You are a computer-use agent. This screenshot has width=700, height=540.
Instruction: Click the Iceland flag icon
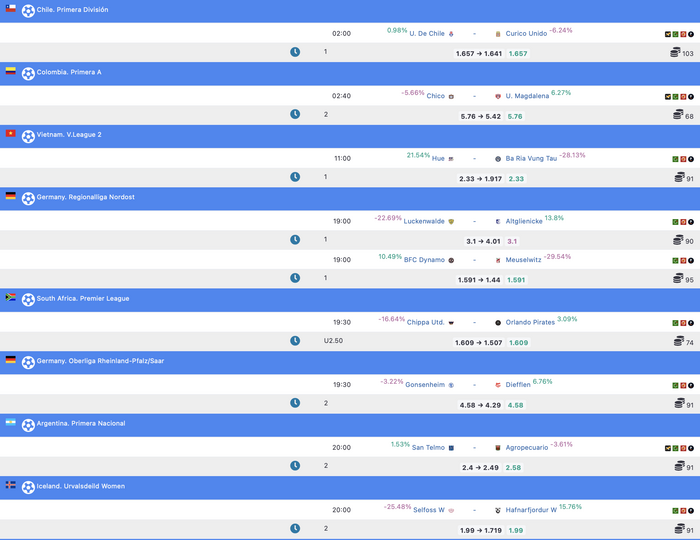pyautogui.click(x=11, y=485)
